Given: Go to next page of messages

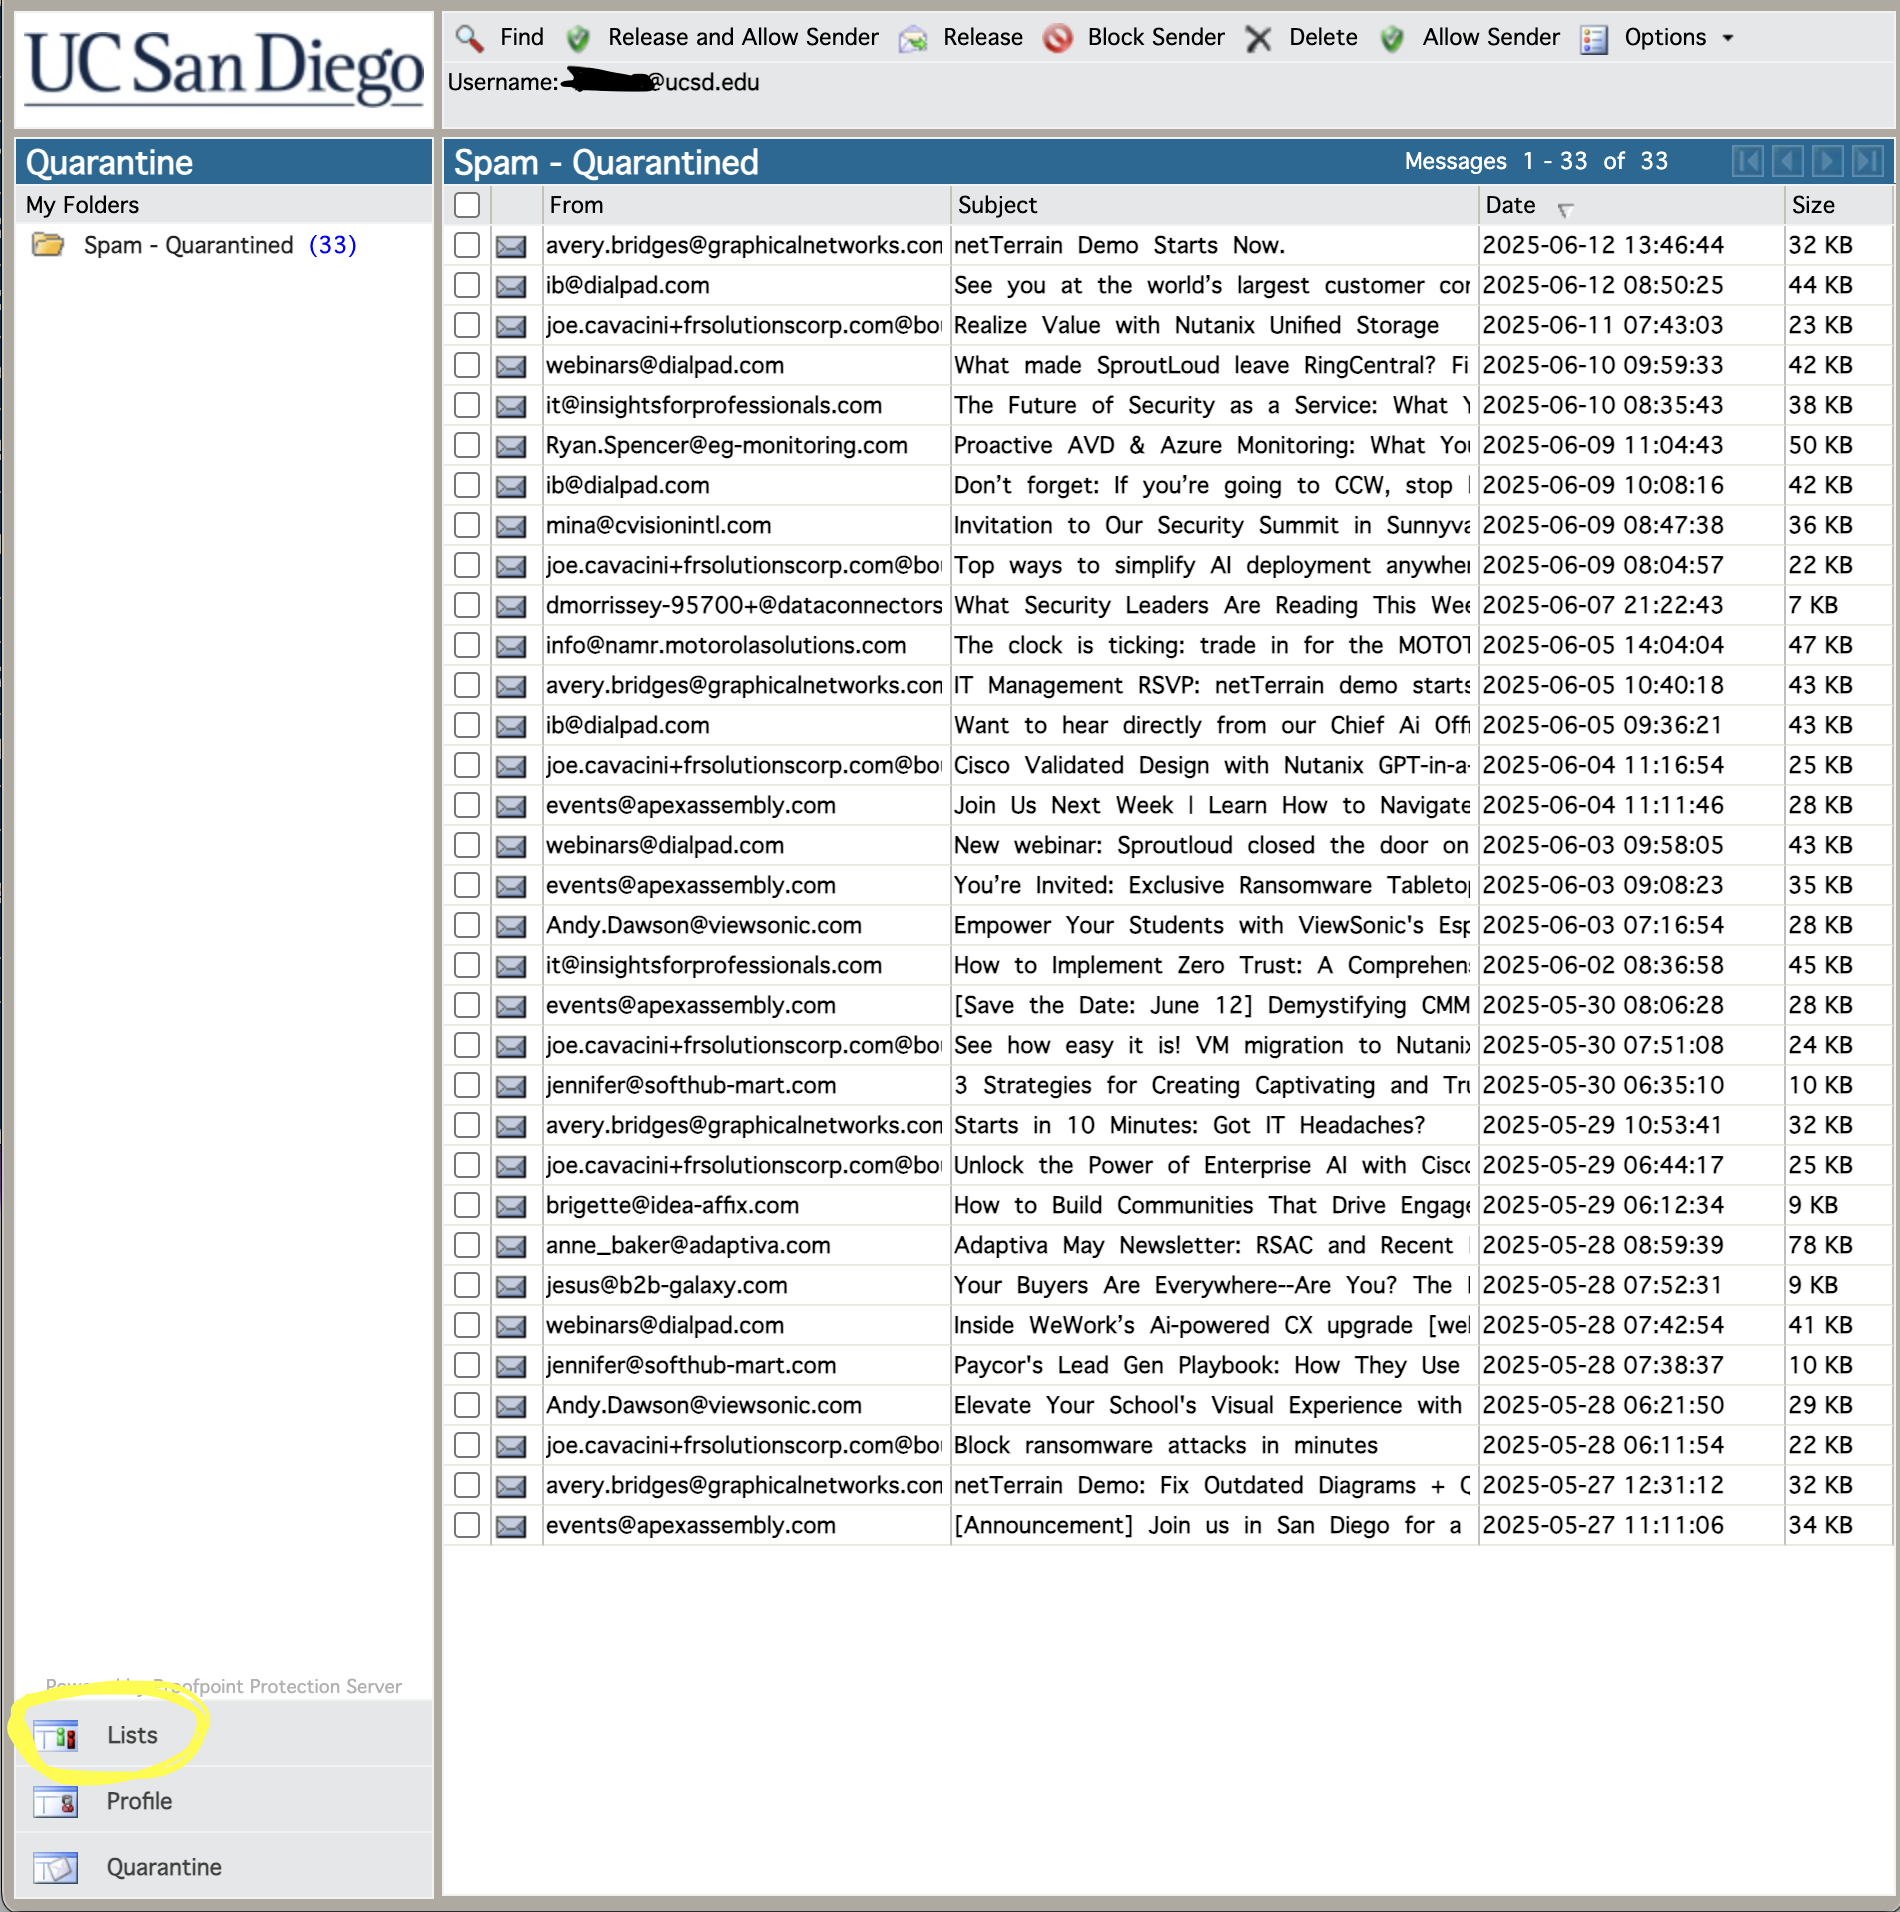Looking at the screenshot, I should tap(1828, 161).
